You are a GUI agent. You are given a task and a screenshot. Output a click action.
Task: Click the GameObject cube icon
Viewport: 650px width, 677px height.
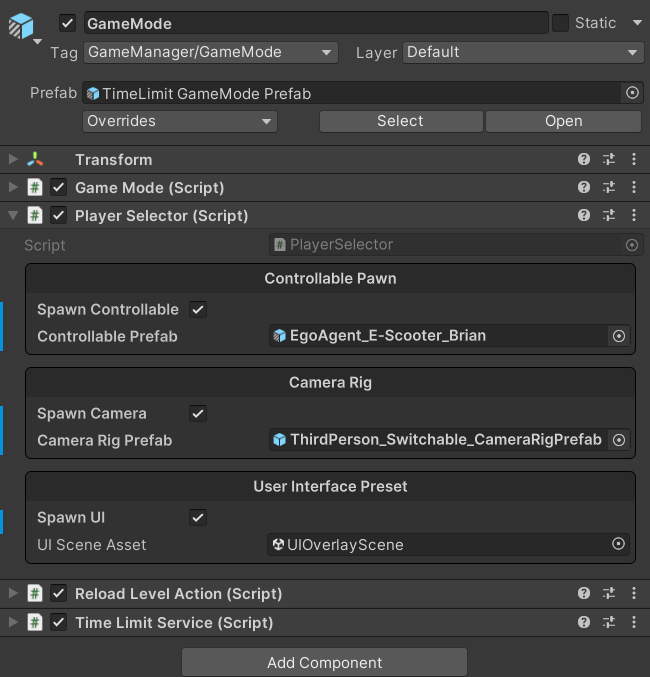[21, 26]
